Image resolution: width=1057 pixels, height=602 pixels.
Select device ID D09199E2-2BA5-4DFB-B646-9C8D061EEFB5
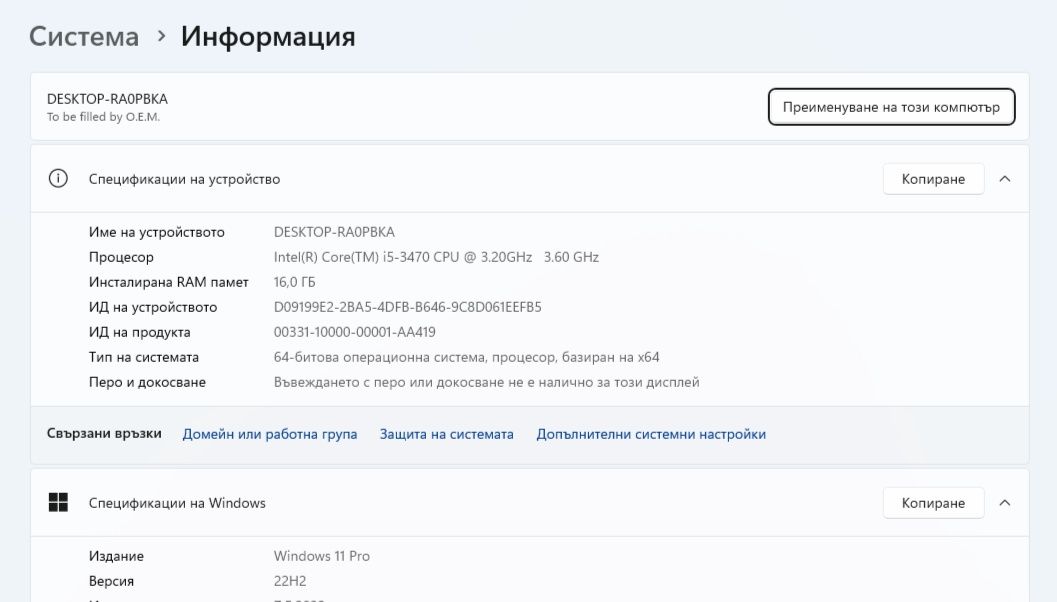point(407,307)
